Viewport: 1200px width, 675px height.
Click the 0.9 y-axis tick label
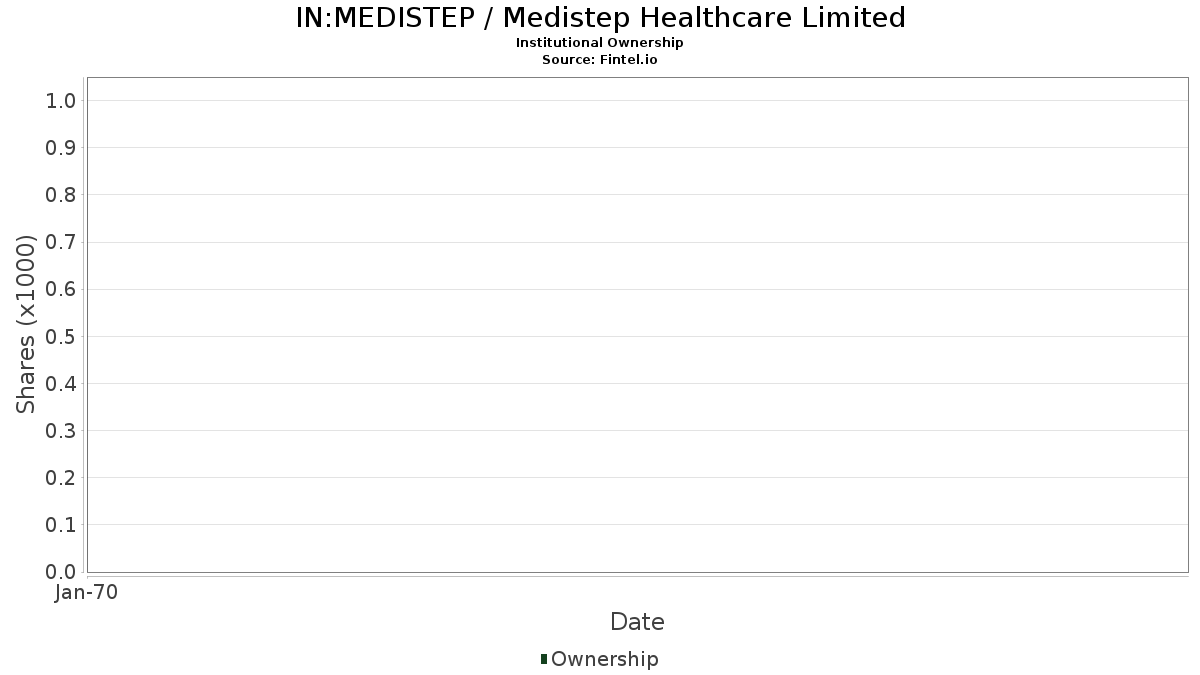61,148
